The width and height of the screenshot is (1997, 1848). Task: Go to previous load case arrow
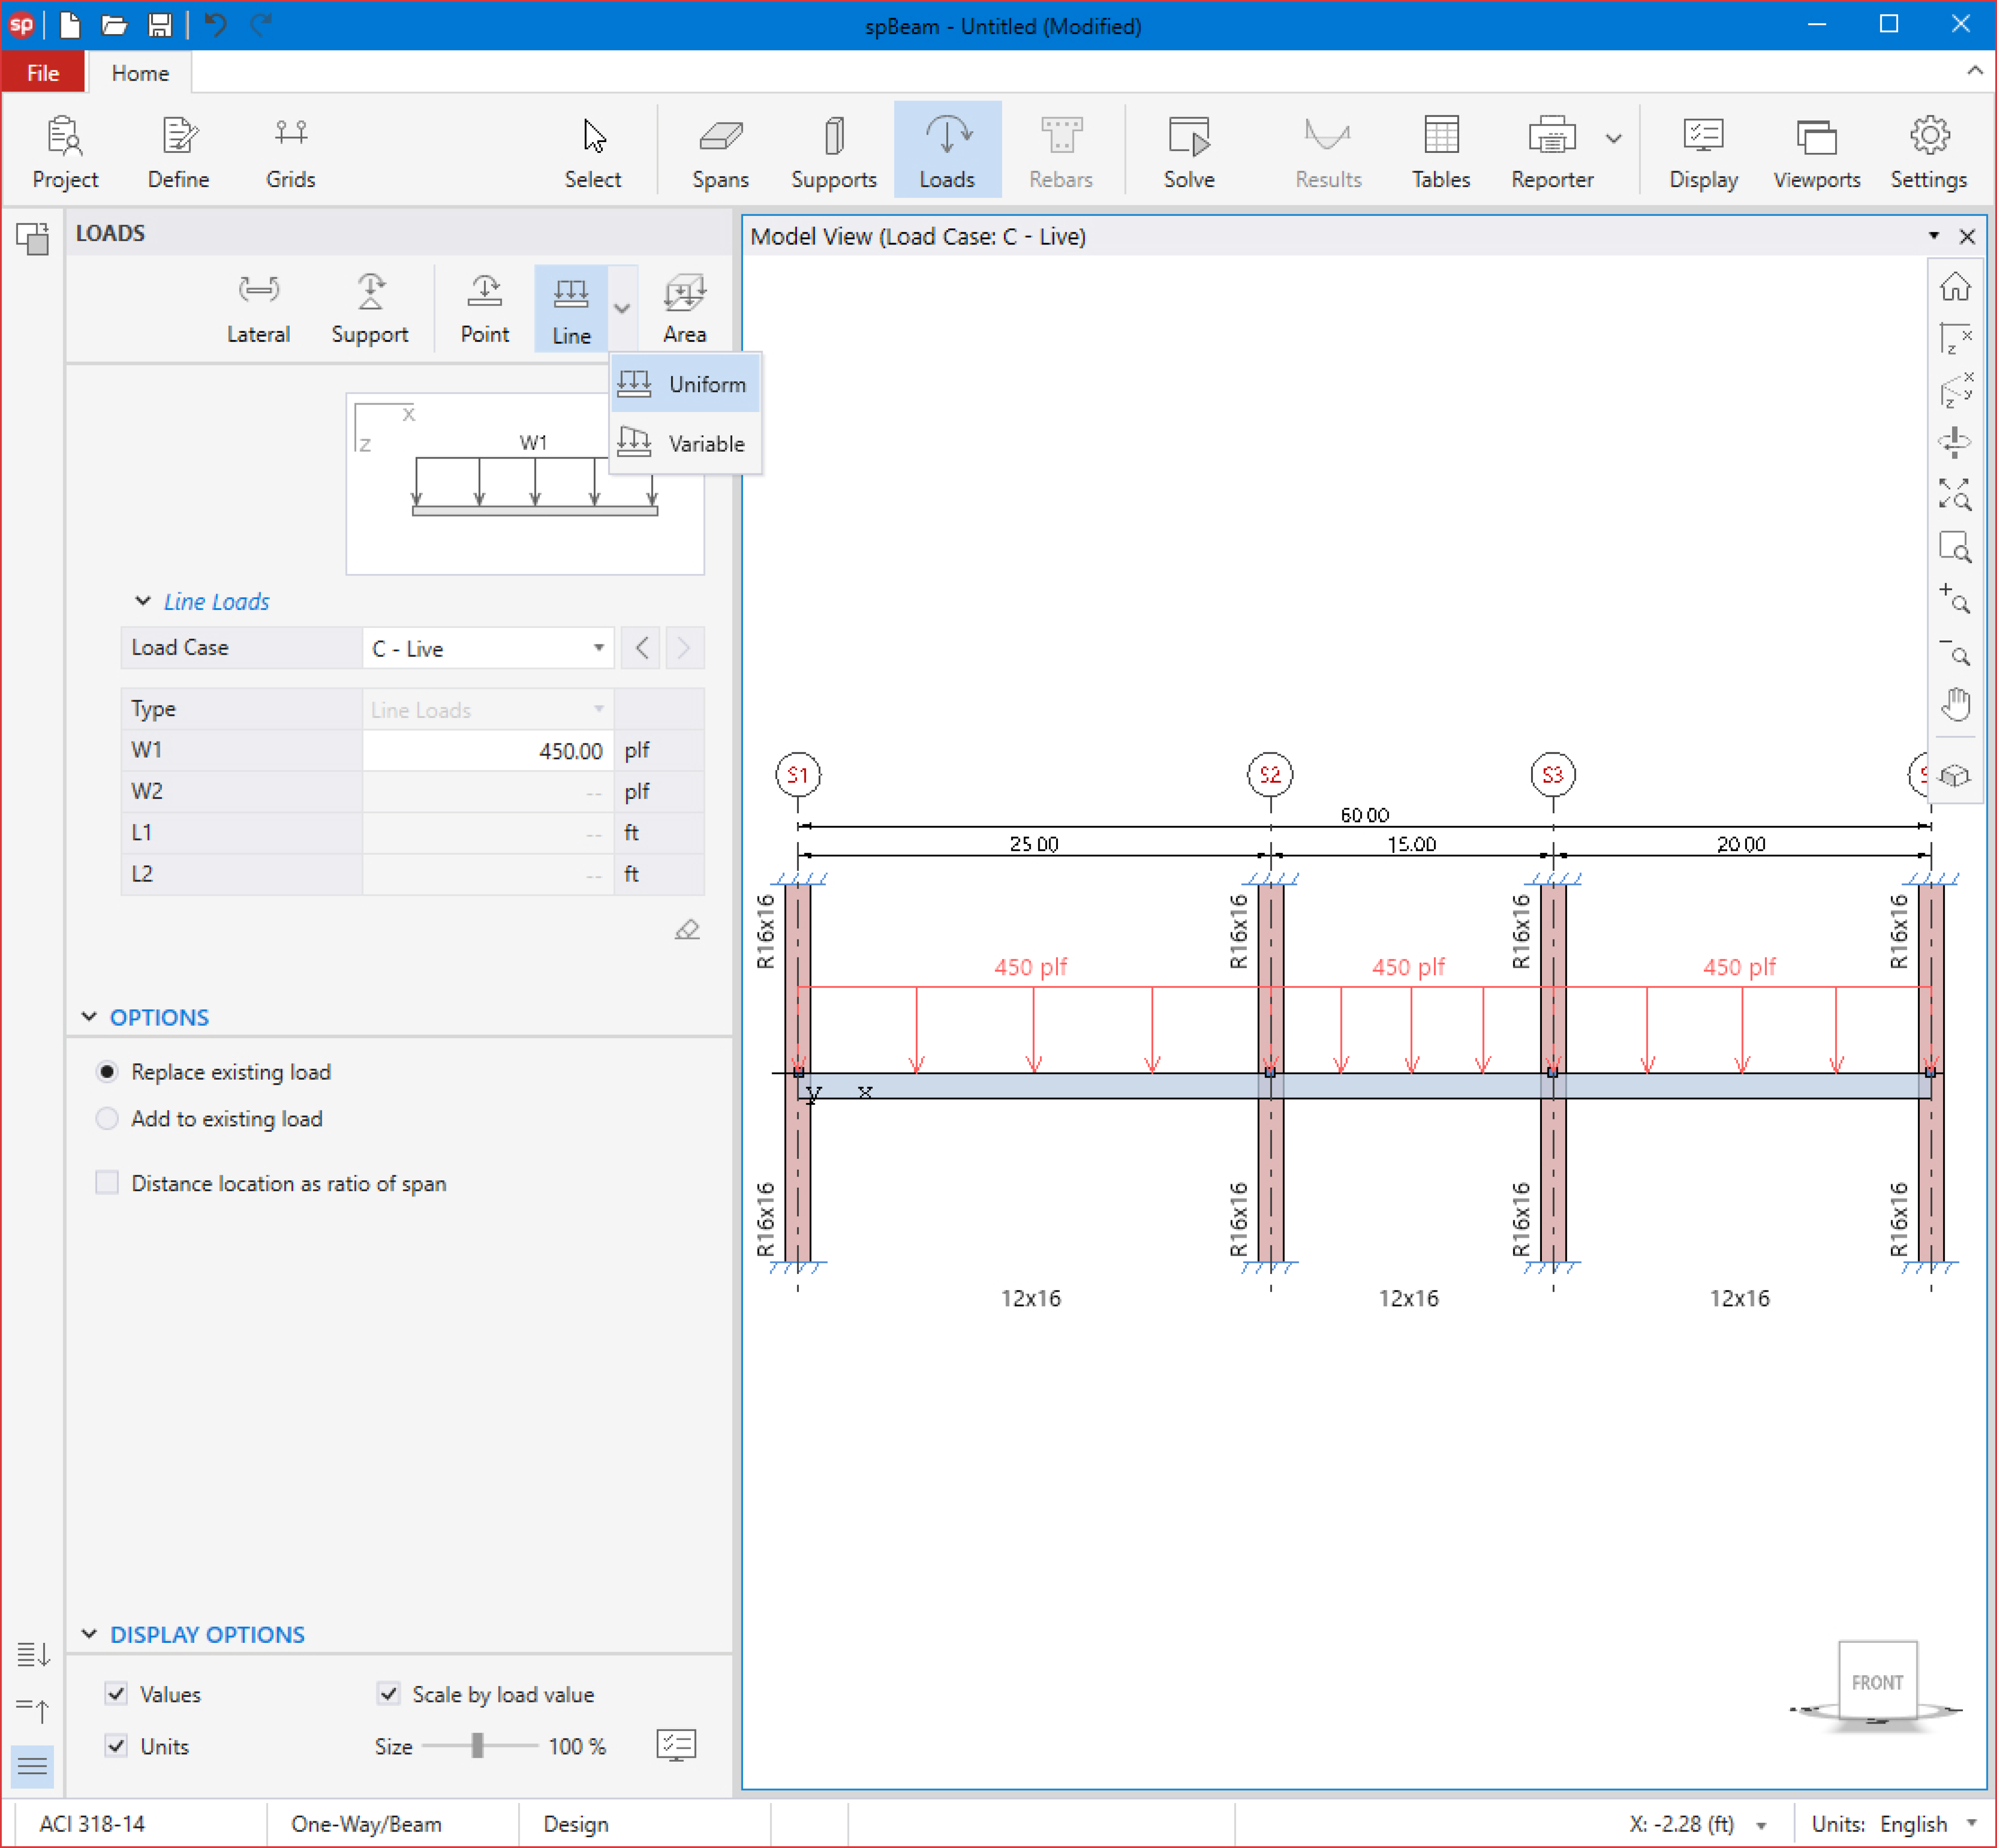641,648
